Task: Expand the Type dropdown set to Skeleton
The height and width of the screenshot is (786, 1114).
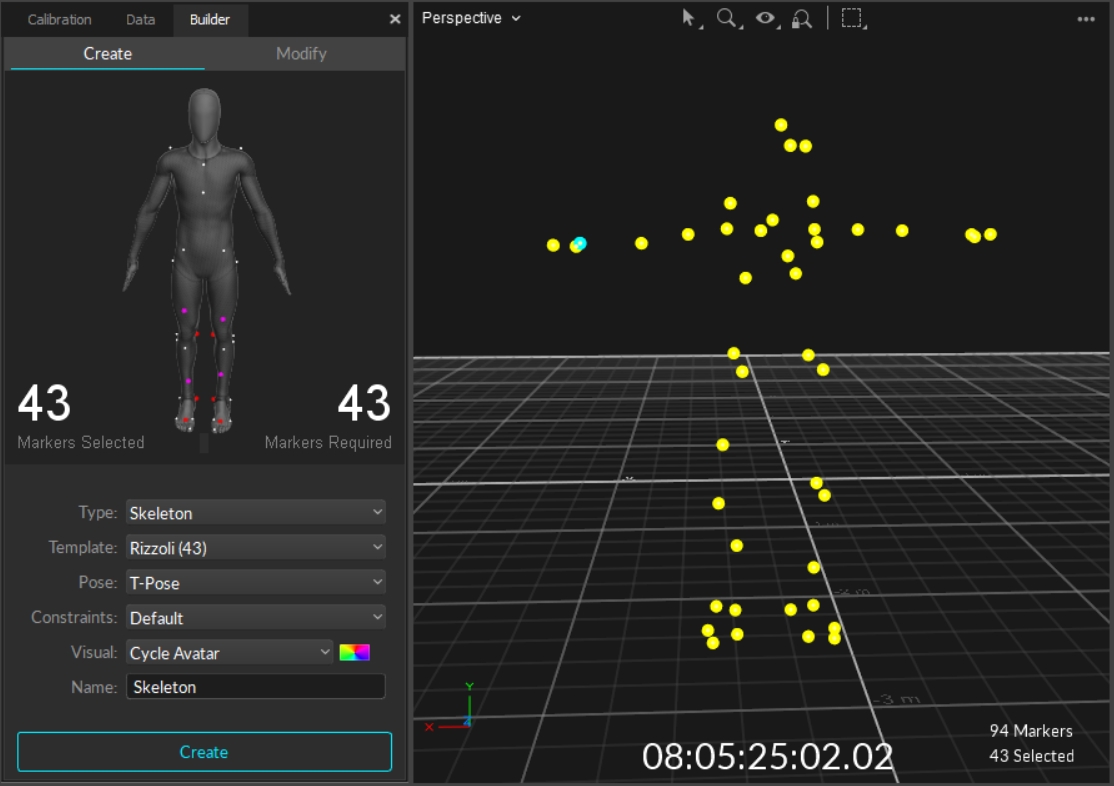Action: (255, 513)
